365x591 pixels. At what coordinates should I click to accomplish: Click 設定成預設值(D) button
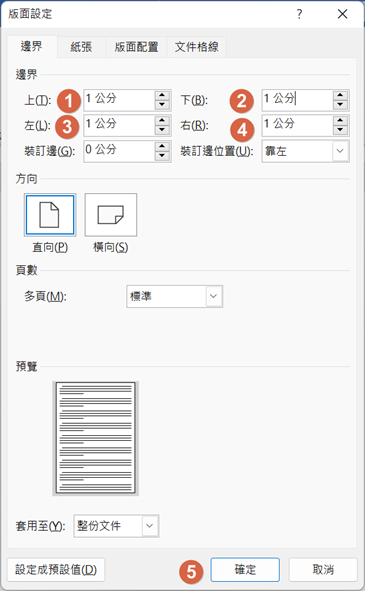56,570
